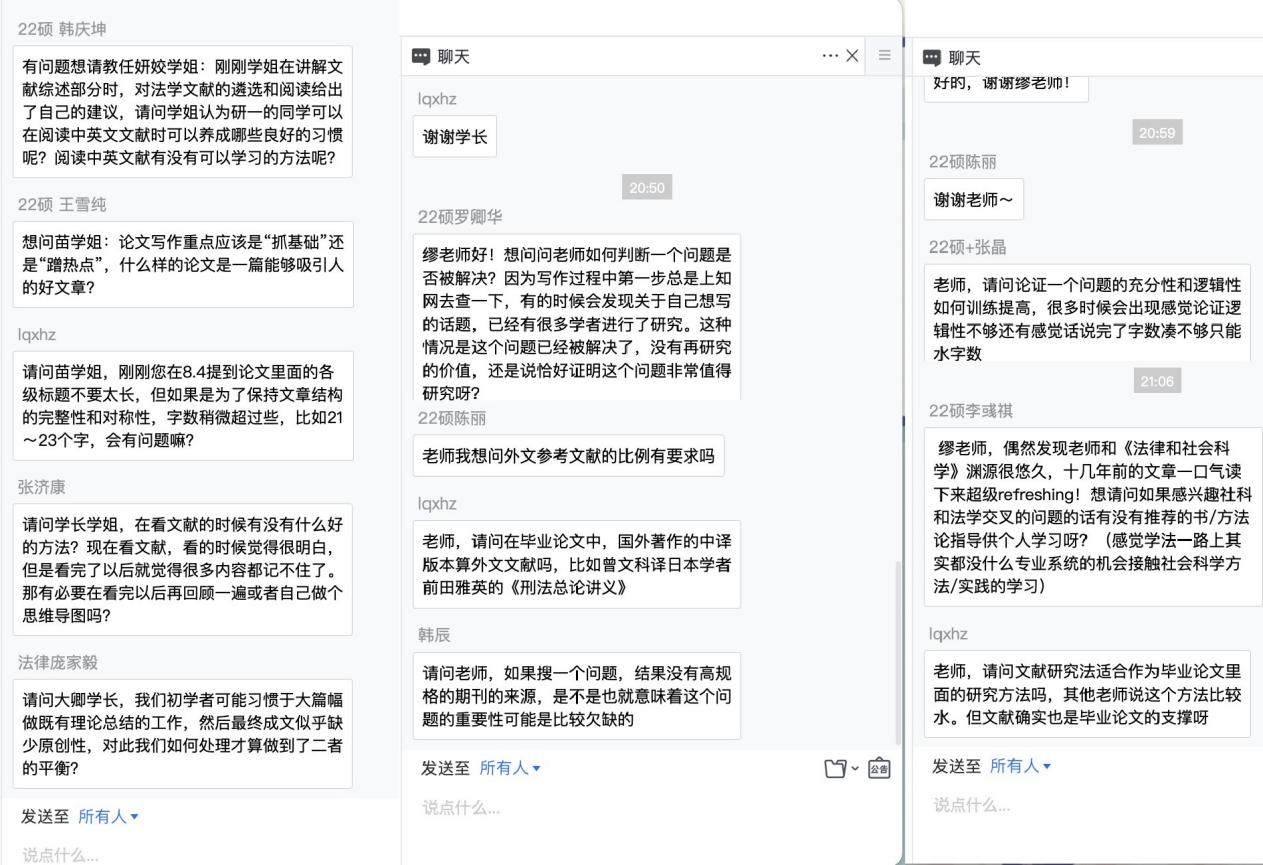This screenshot has height=865, width=1263.
Task: Open the more options (···) menu in middle chat header
Action: point(830,57)
